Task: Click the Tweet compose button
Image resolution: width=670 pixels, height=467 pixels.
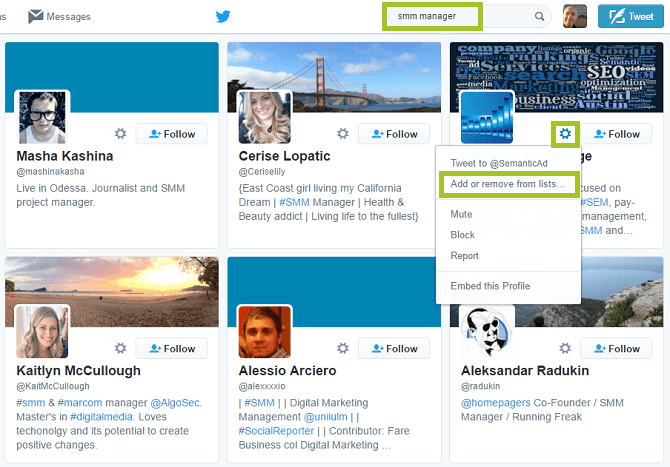Action: [631, 16]
